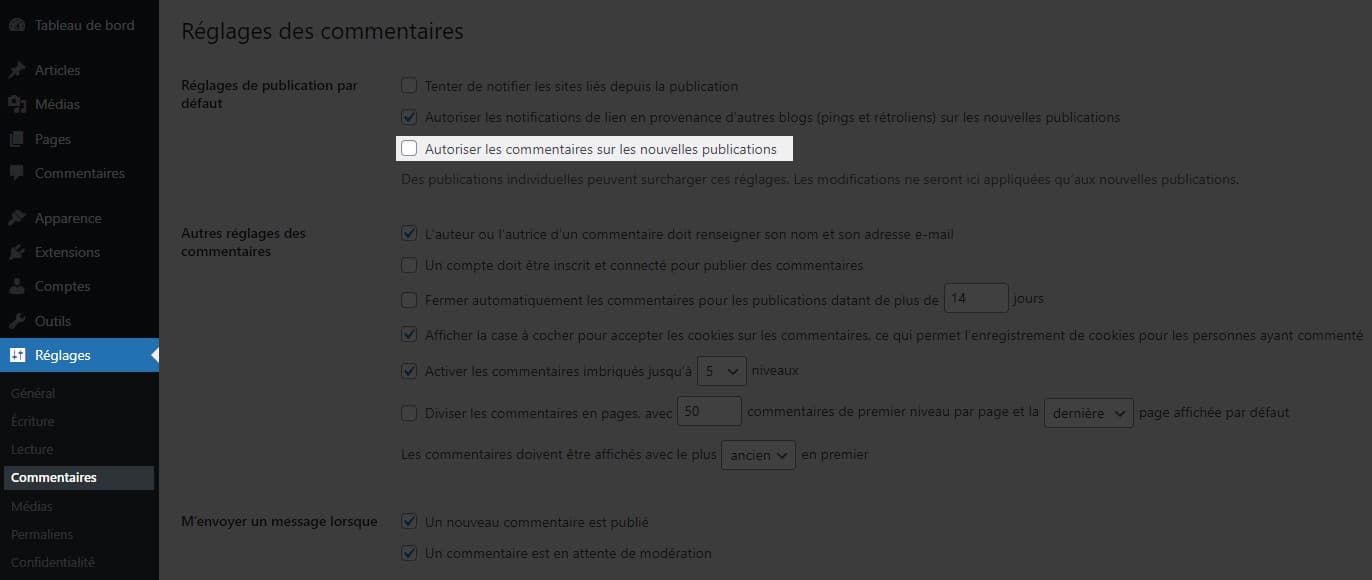This screenshot has height=580, width=1372.
Task: Open the nested comments levels dropdown
Action: pyautogui.click(x=721, y=371)
